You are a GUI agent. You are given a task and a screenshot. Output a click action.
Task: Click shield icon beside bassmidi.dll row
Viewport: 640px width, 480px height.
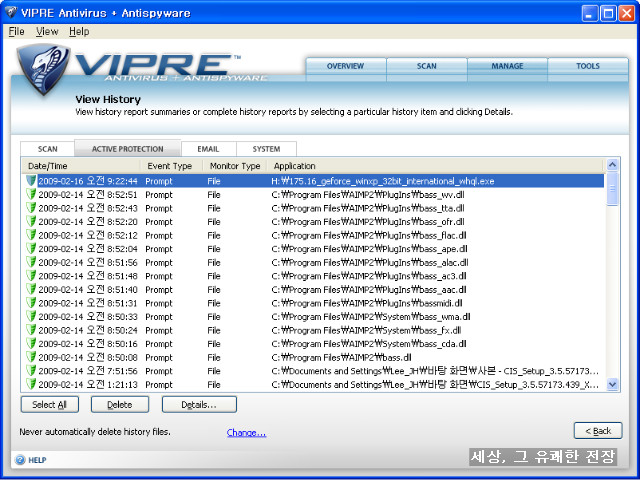point(31,303)
